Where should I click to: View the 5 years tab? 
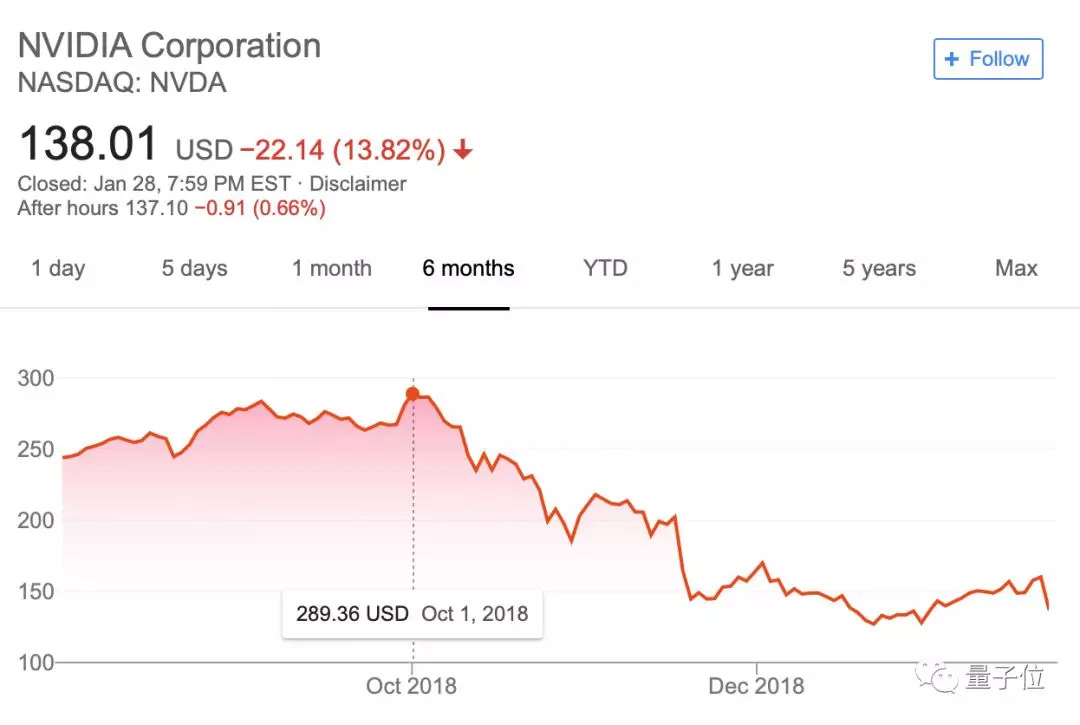[x=878, y=268]
